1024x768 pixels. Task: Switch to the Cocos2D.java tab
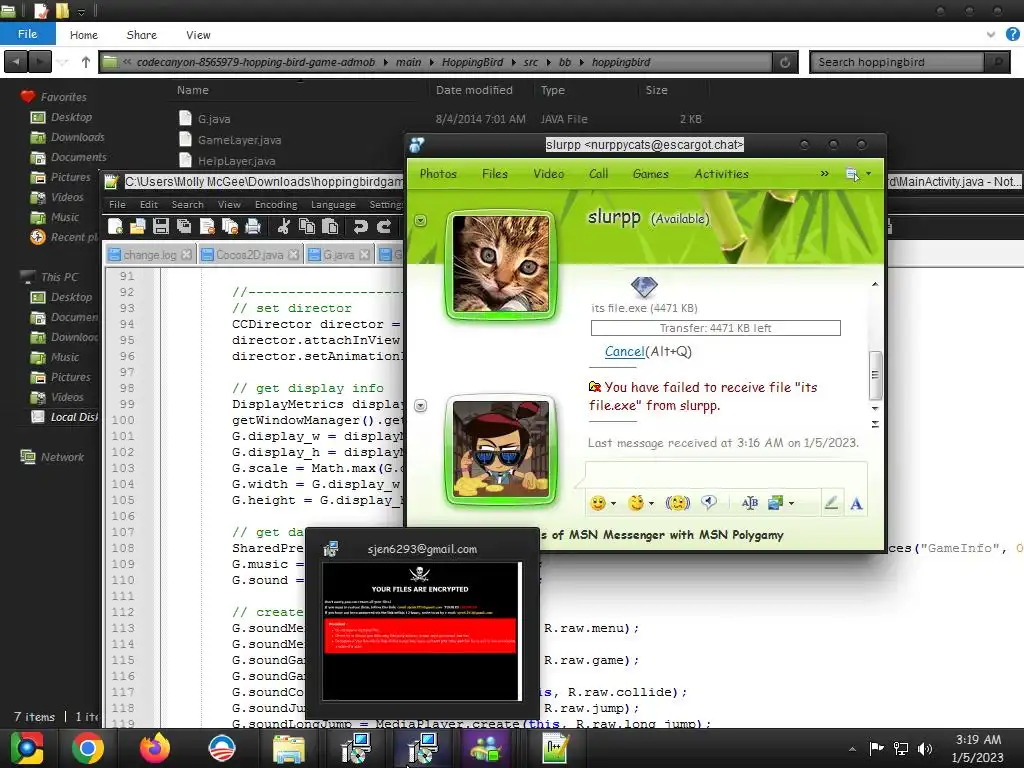249,255
